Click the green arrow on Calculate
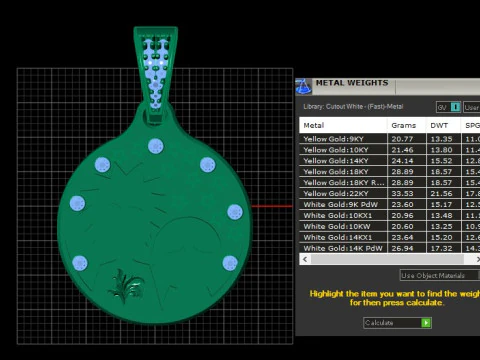Viewport: 480px width, 360px height. pos(426,323)
